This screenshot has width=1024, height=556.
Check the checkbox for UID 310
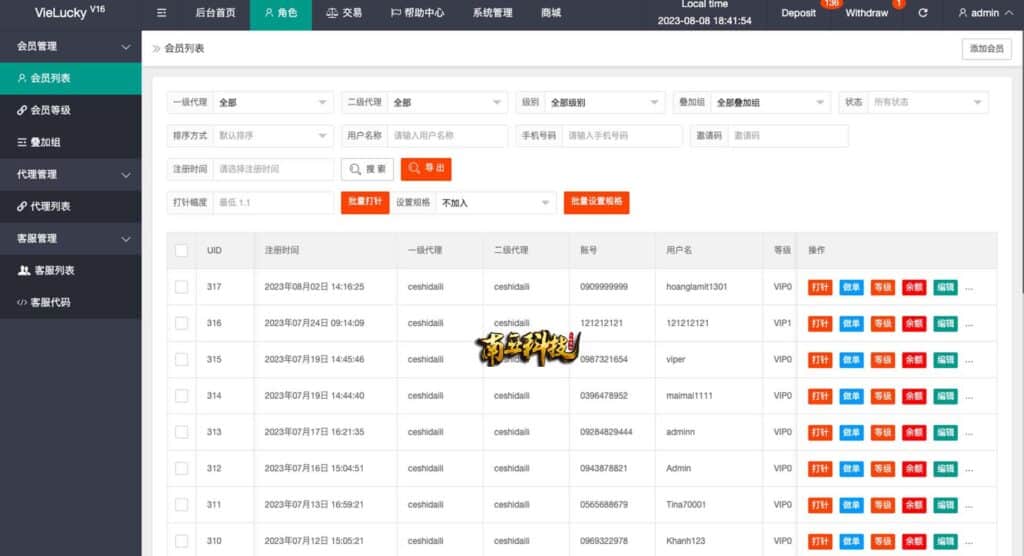click(x=181, y=541)
